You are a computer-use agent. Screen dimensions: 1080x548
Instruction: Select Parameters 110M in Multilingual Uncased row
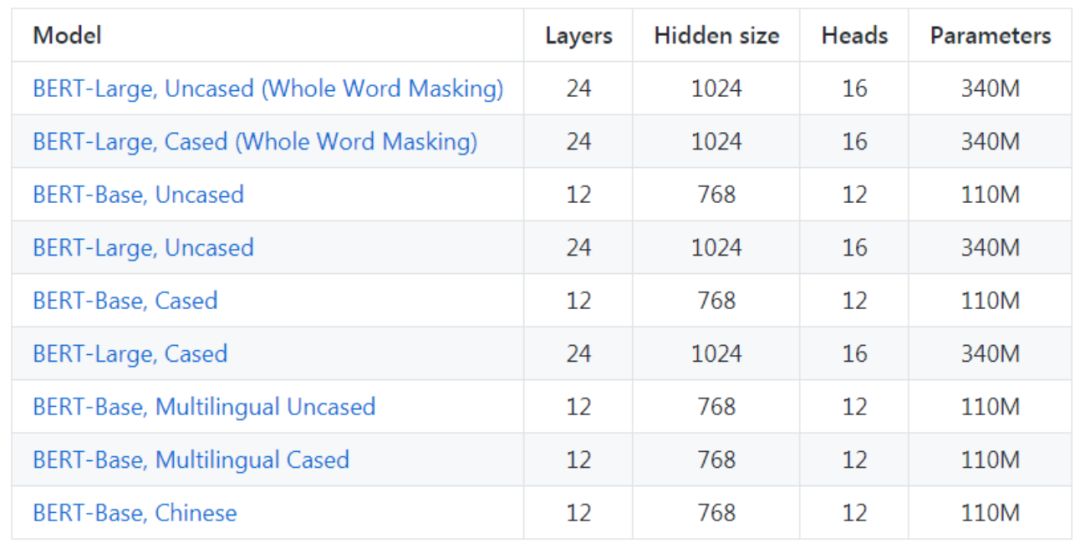click(x=990, y=407)
